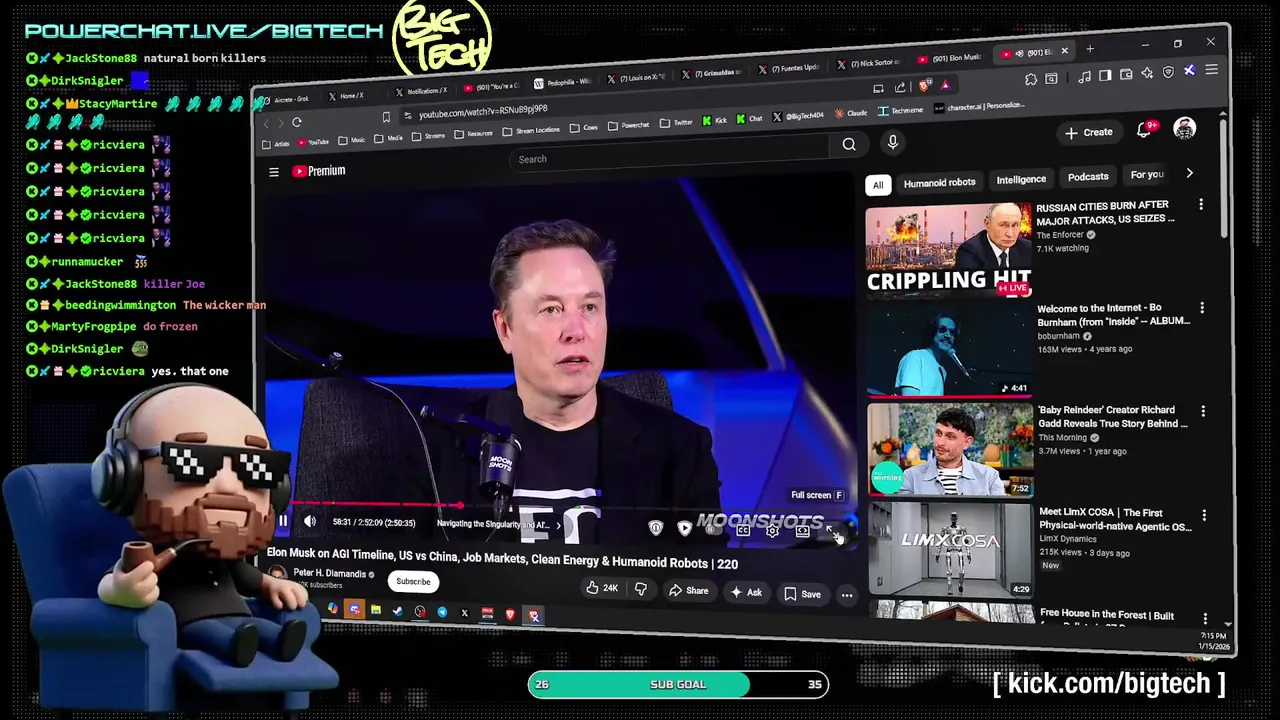Open the Brave Rewards triangle icon
Viewport: 1280px width, 720px height.
[x=946, y=85]
